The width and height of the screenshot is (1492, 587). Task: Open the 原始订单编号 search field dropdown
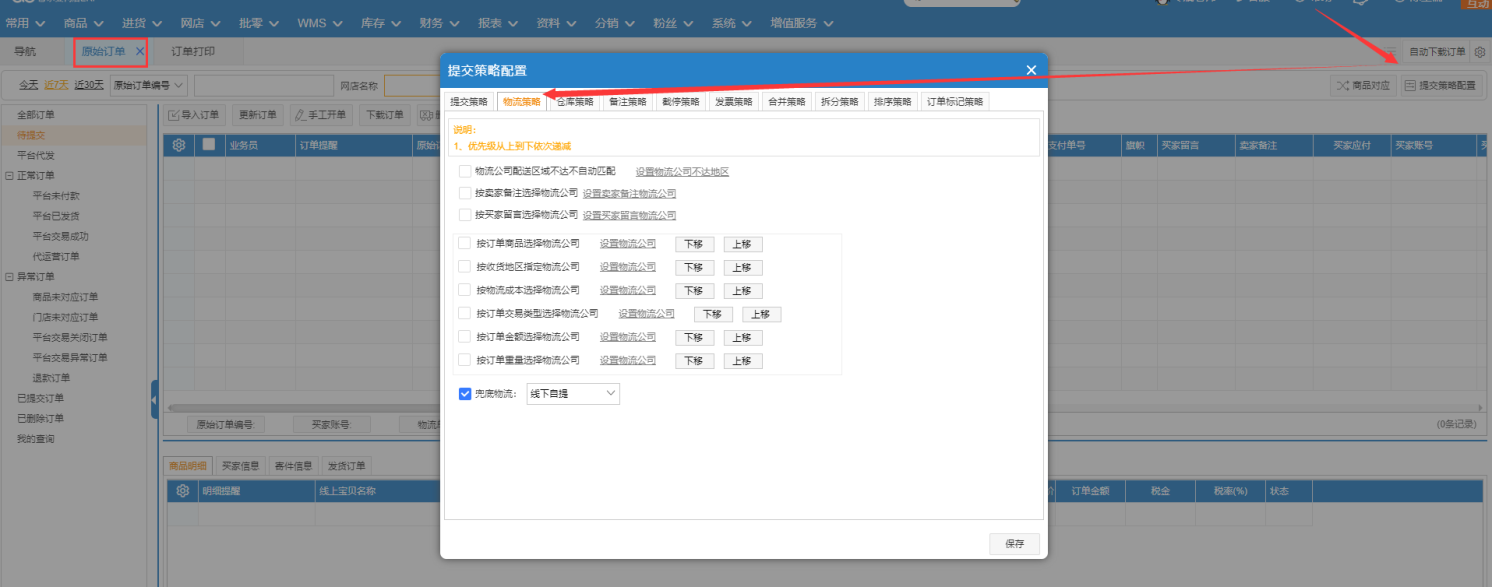click(148, 86)
